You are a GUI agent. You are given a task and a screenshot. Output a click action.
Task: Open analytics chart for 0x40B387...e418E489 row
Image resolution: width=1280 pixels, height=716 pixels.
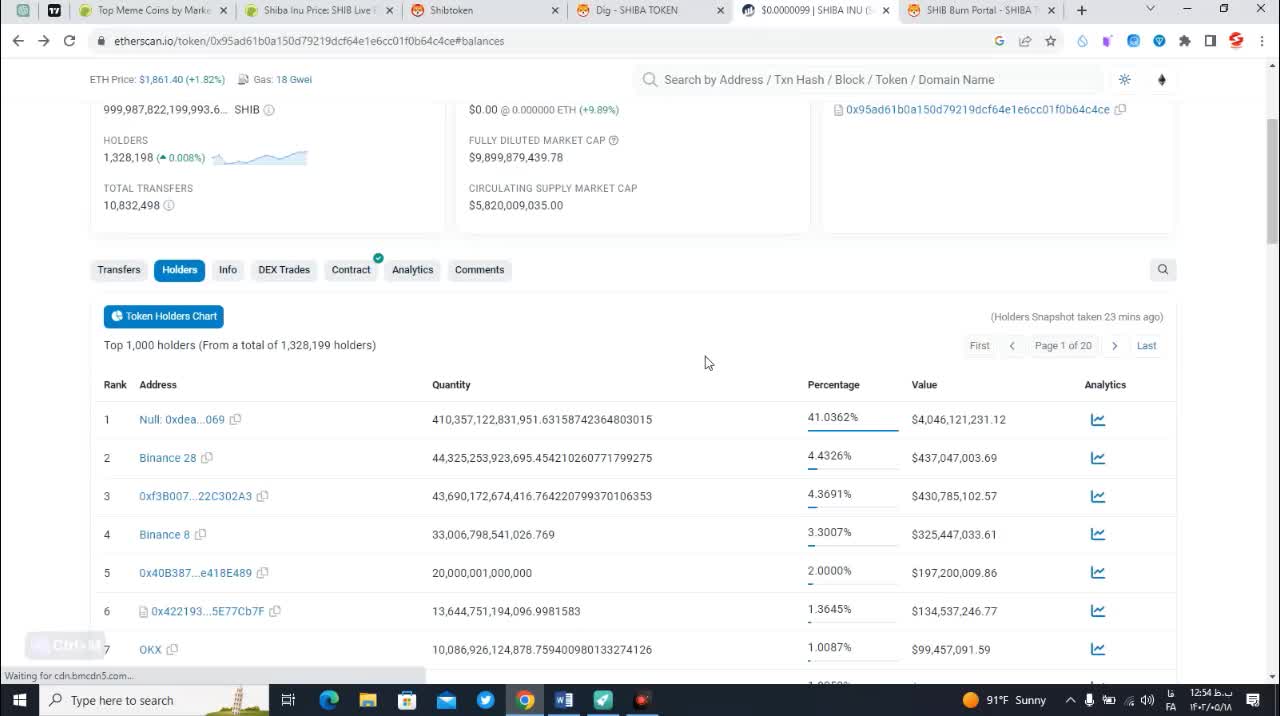pyautogui.click(x=1097, y=573)
